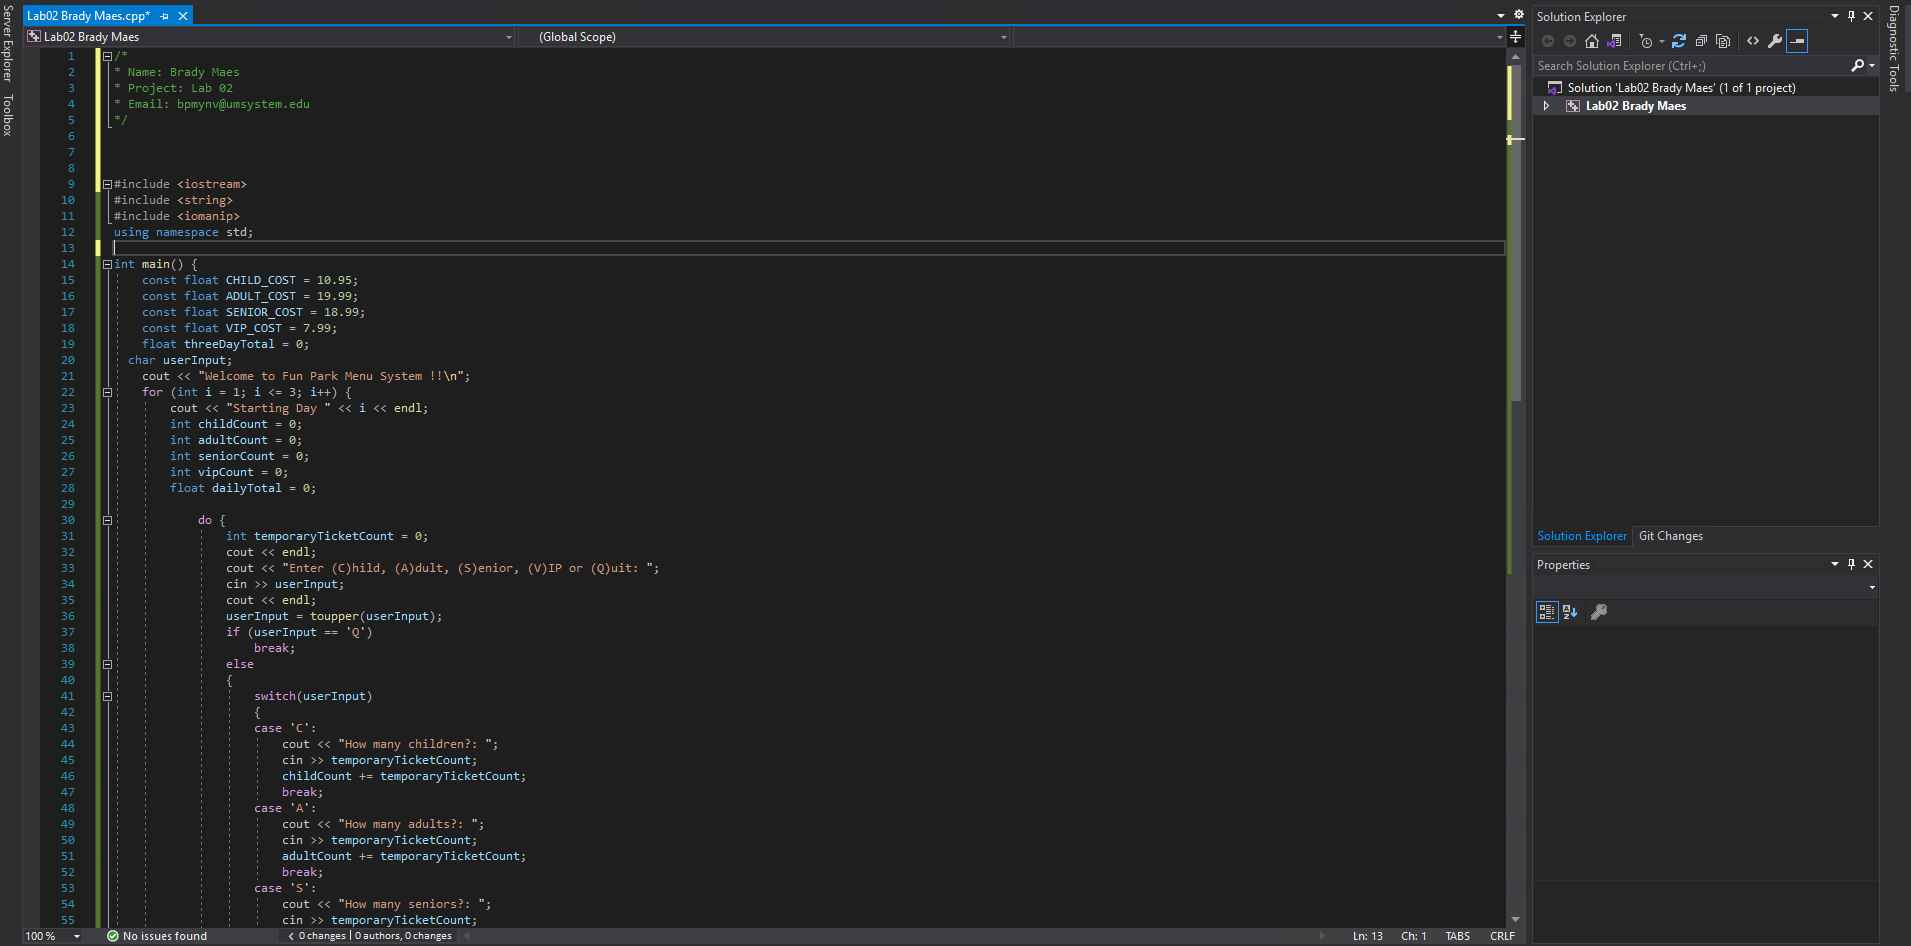Click Property Pages wrench in Properties panel
The image size is (1911, 946).
point(1599,612)
